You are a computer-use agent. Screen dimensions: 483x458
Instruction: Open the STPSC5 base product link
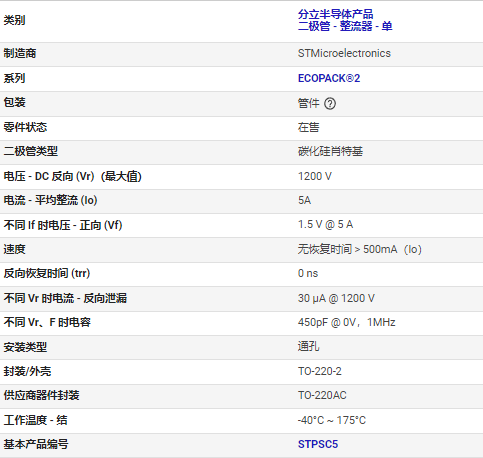[318, 444]
